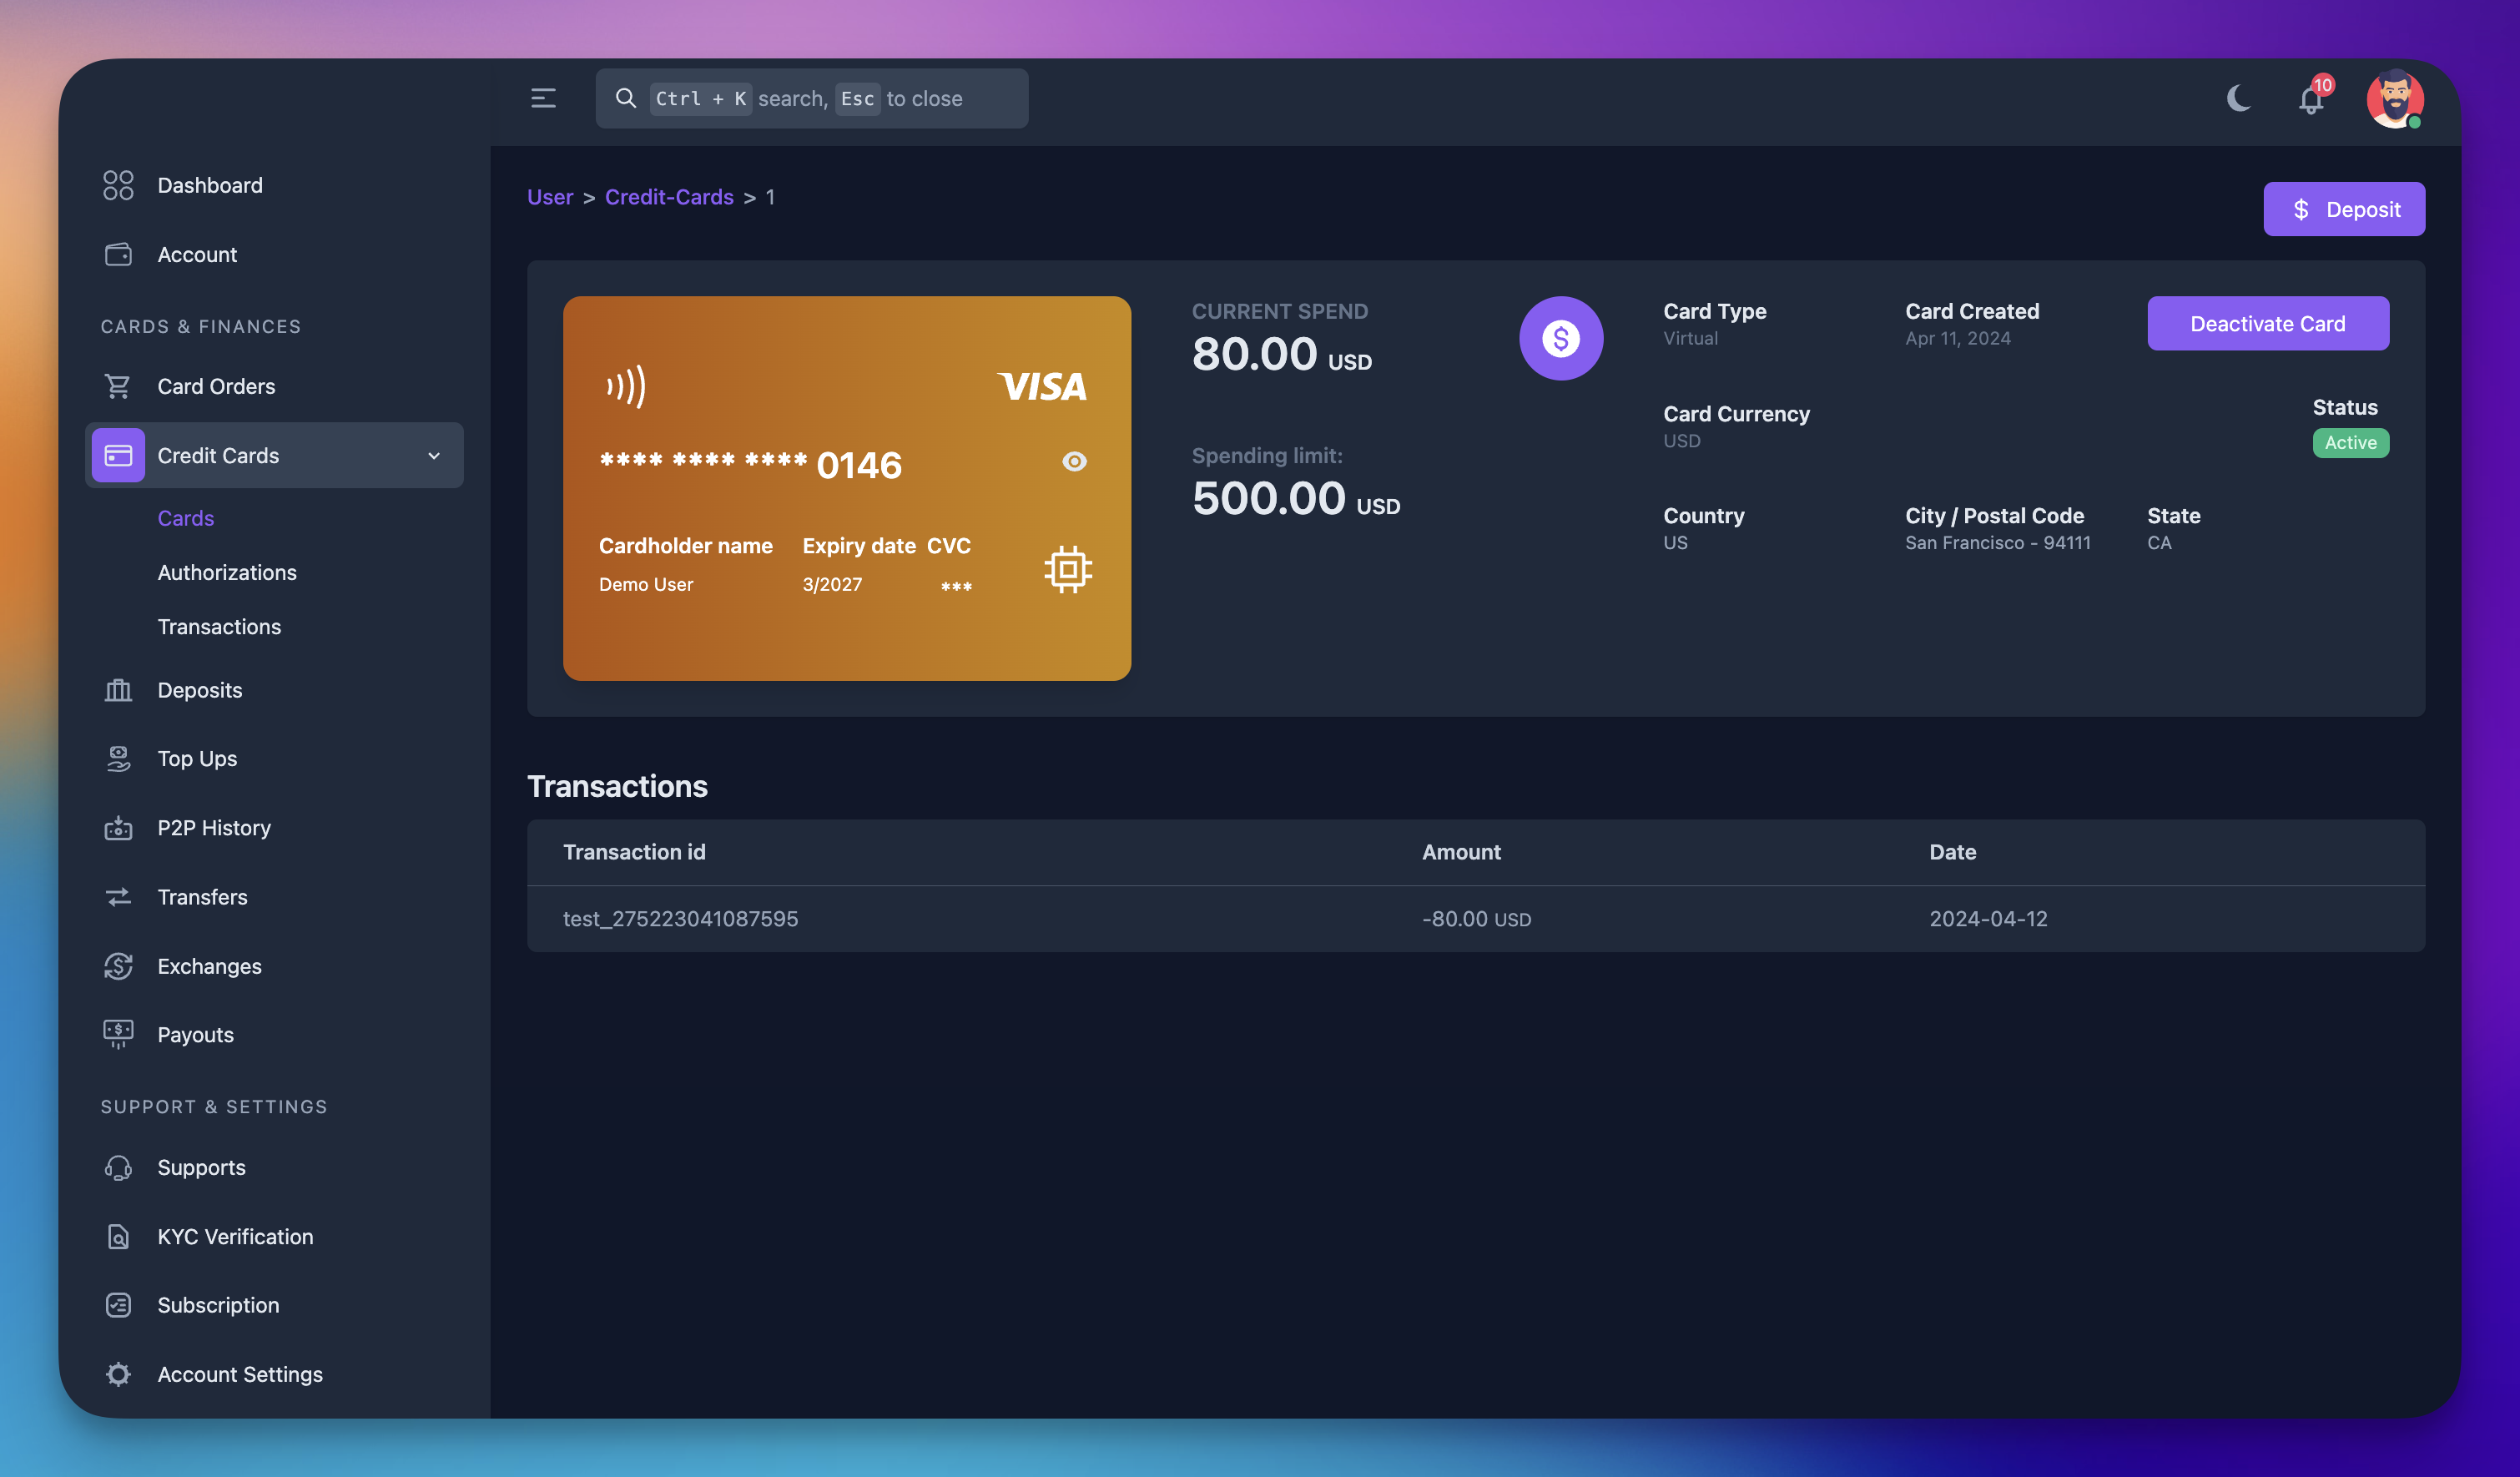The height and width of the screenshot is (1477, 2520).
Task: Collapse the sidebar with the hamburger toggle
Action: (x=543, y=98)
